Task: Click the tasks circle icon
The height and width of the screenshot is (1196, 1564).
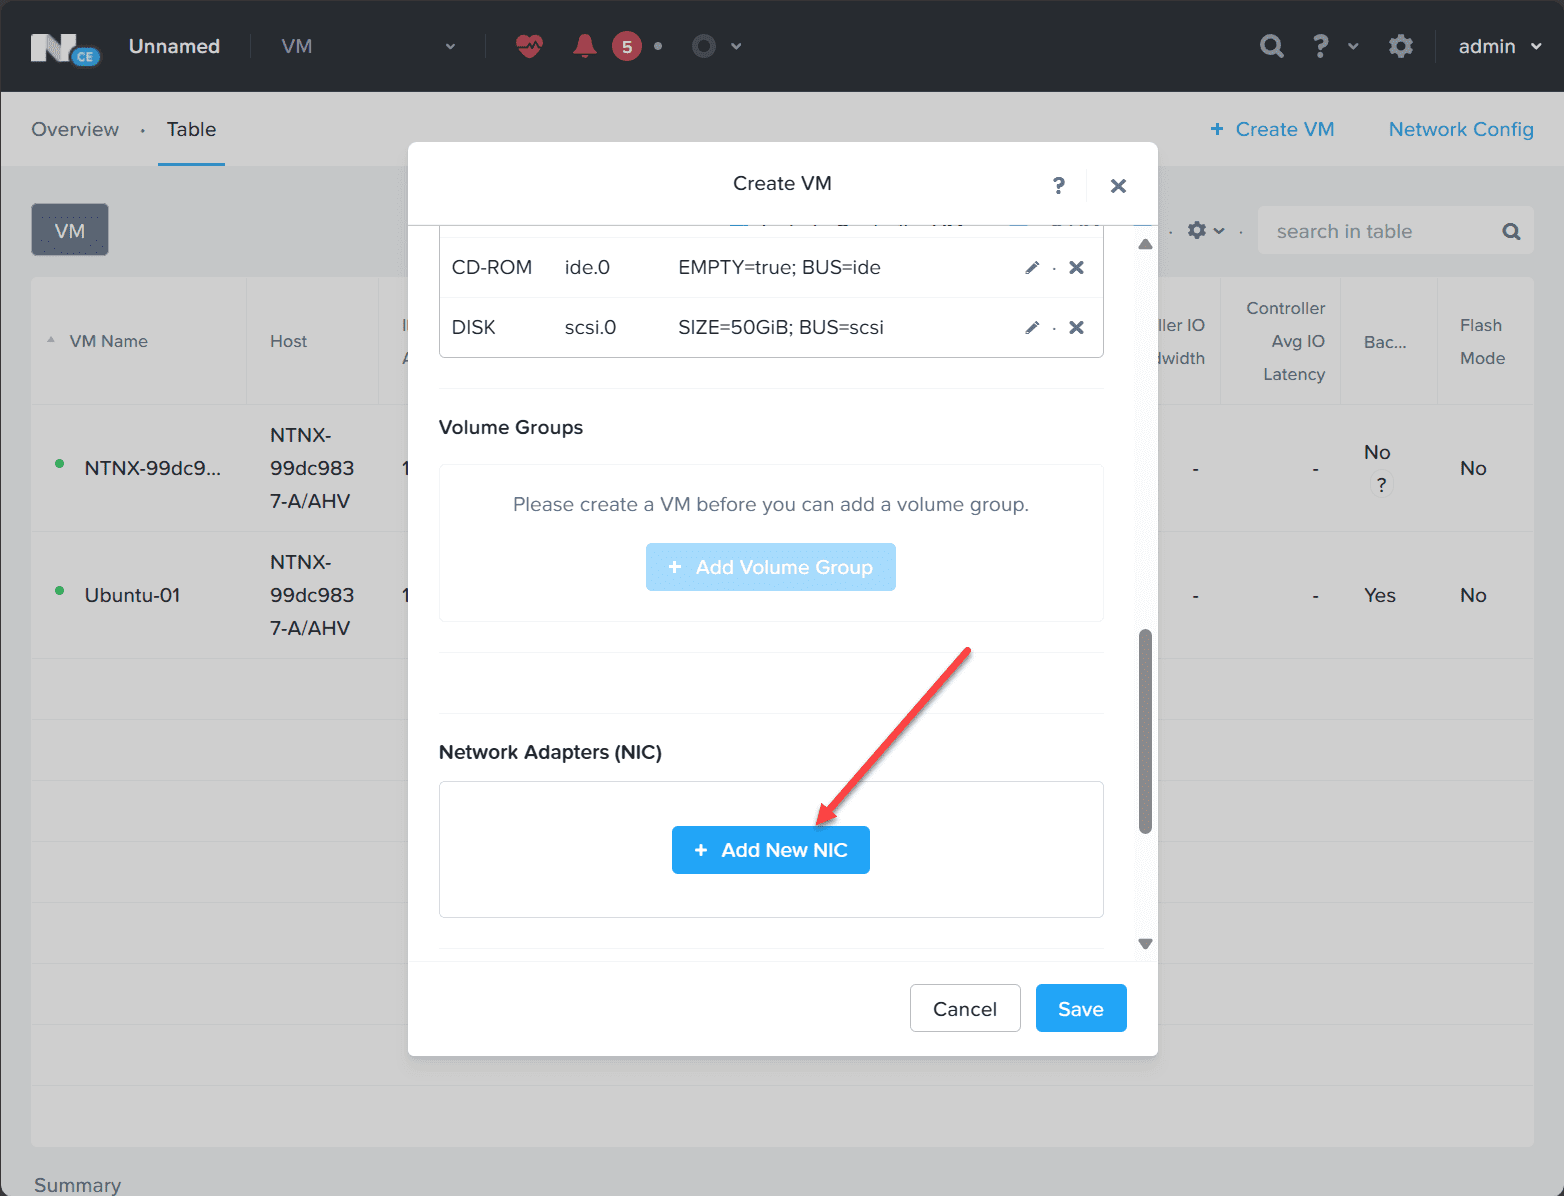Action: coord(704,46)
